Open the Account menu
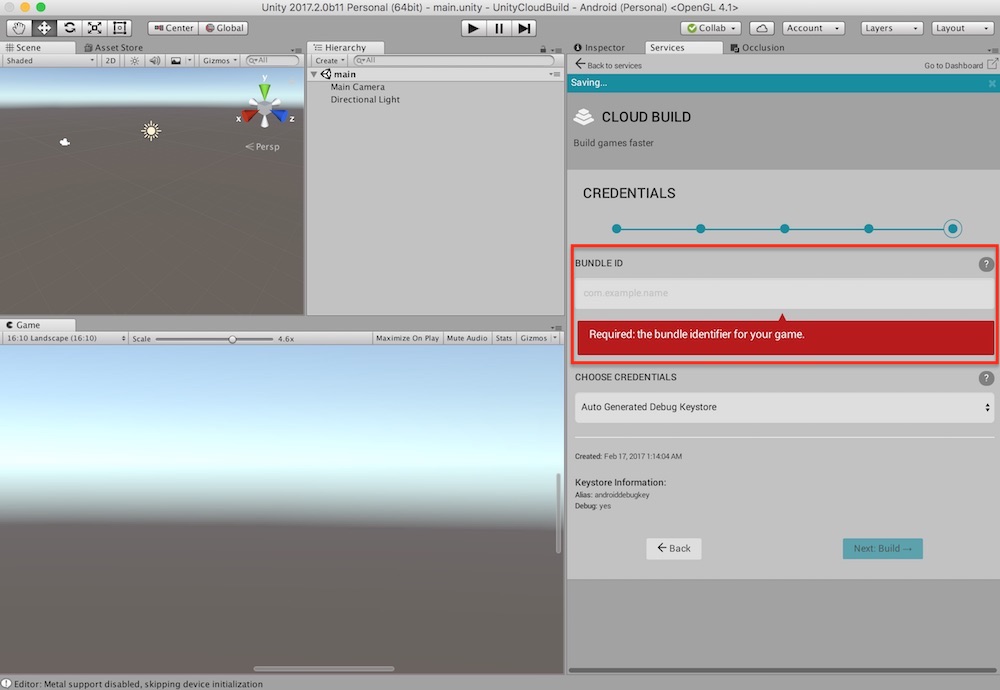The image size is (1000, 690). (812, 27)
